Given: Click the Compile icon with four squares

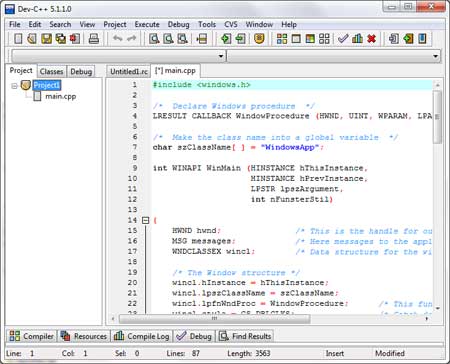Looking at the screenshot, I should [282, 39].
